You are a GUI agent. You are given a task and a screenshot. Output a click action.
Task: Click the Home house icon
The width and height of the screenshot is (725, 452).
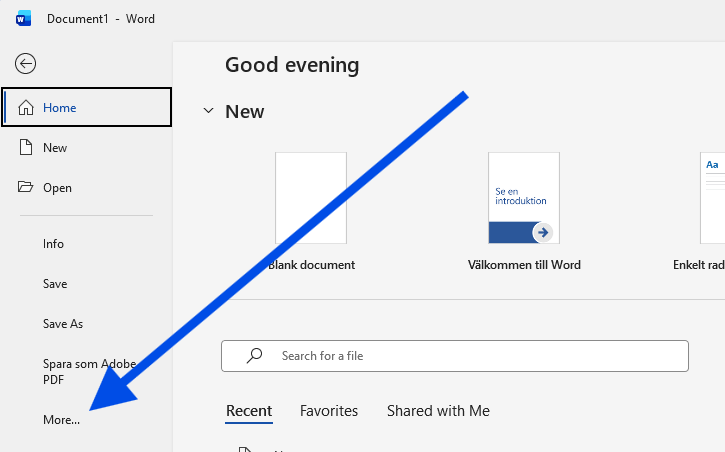tap(26, 107)
